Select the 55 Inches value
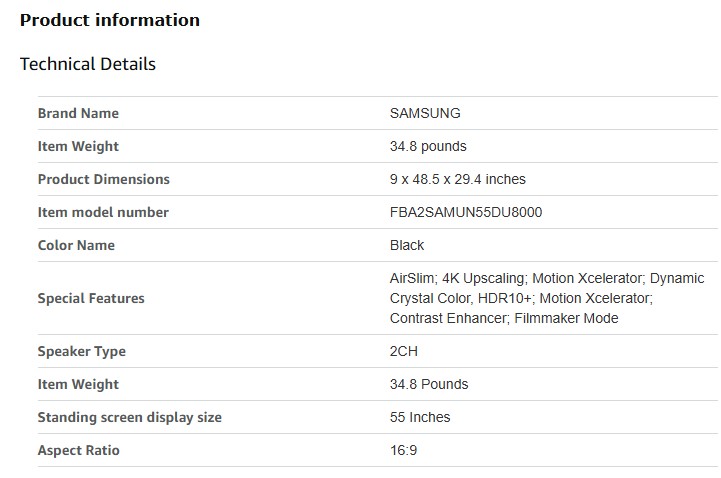The image size is (721, 478). (420, 417)
